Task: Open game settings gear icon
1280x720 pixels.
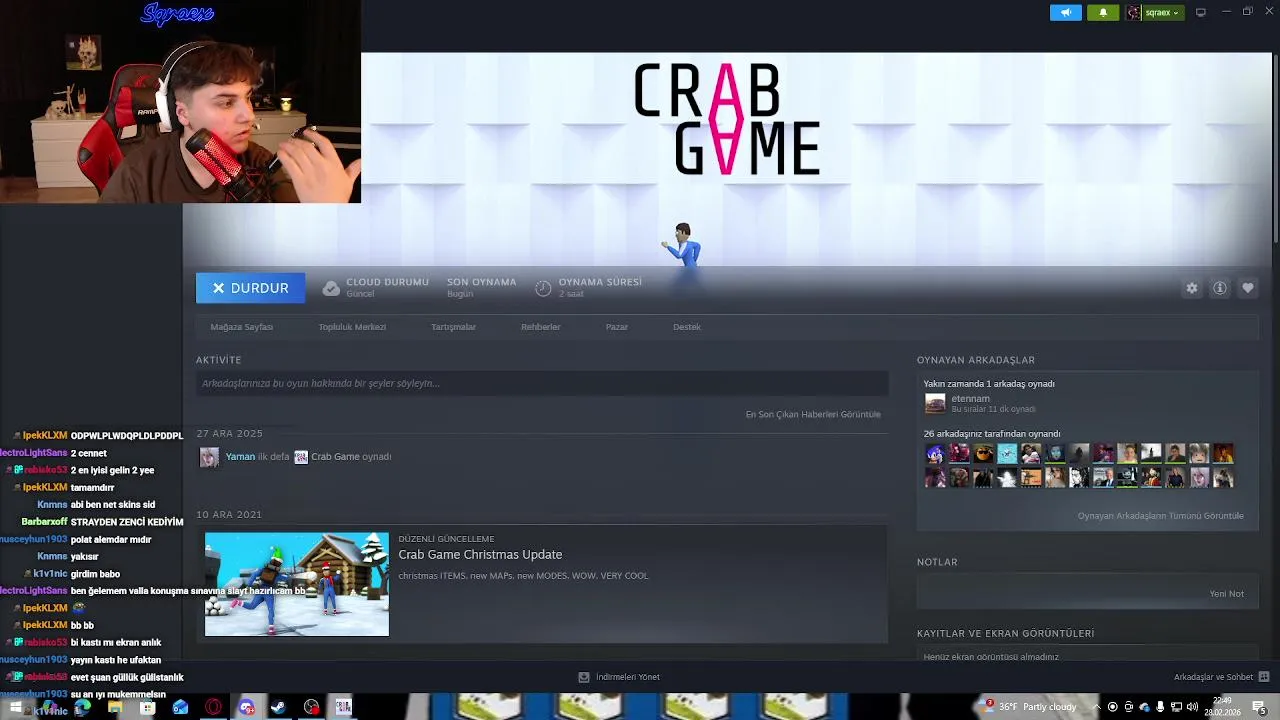Action: click(x=1192, y=288)
